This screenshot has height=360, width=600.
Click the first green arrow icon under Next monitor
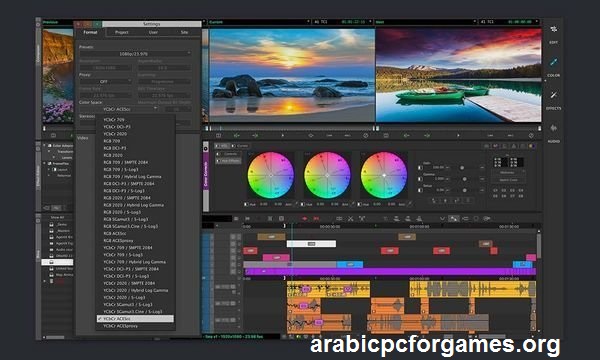pyautogui.click(x=406, y=135)
